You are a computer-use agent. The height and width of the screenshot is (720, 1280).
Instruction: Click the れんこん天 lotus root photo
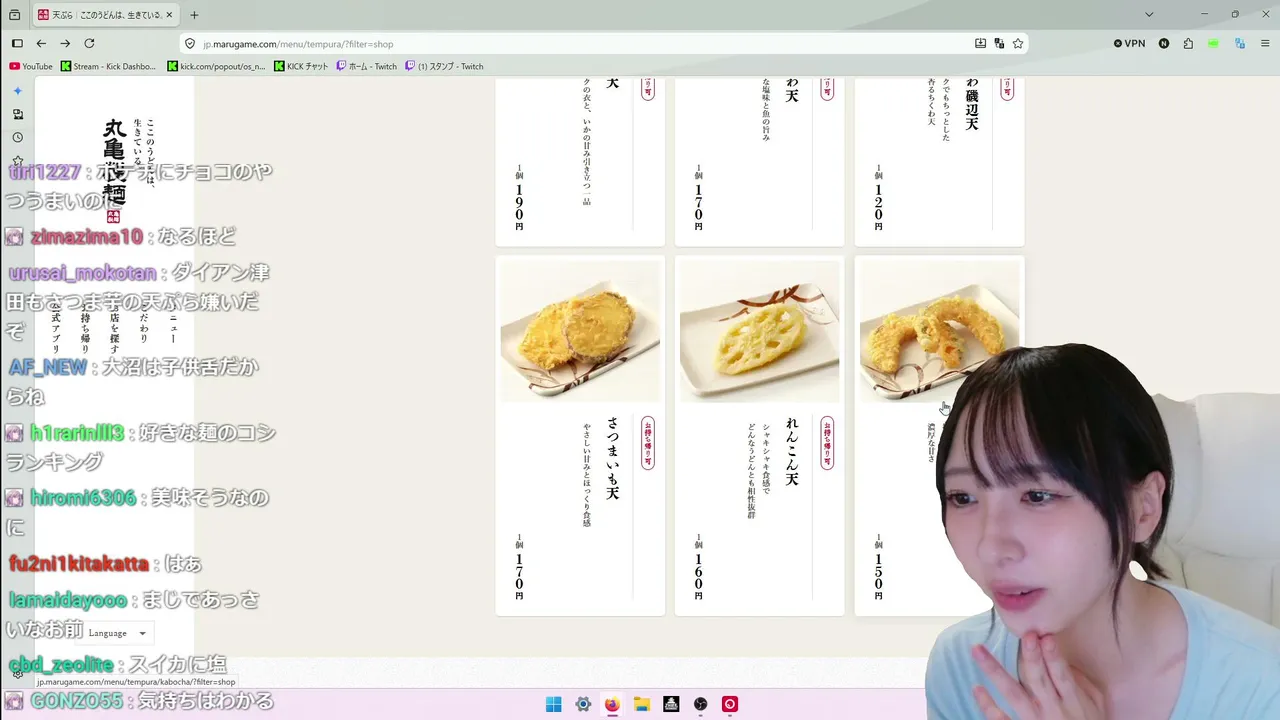click(x=760, y=331)
